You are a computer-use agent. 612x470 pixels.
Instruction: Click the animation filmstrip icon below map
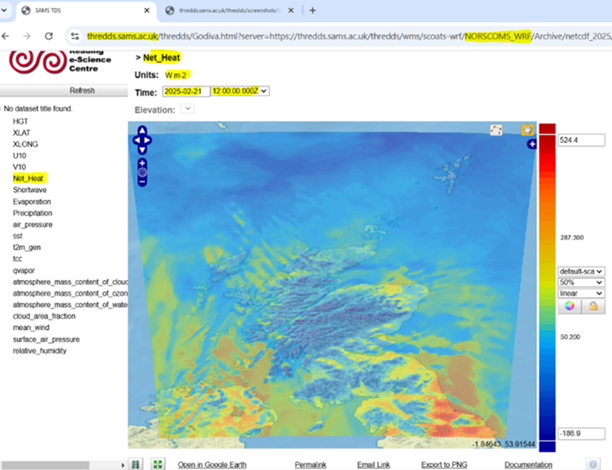(x=136, y=464)
